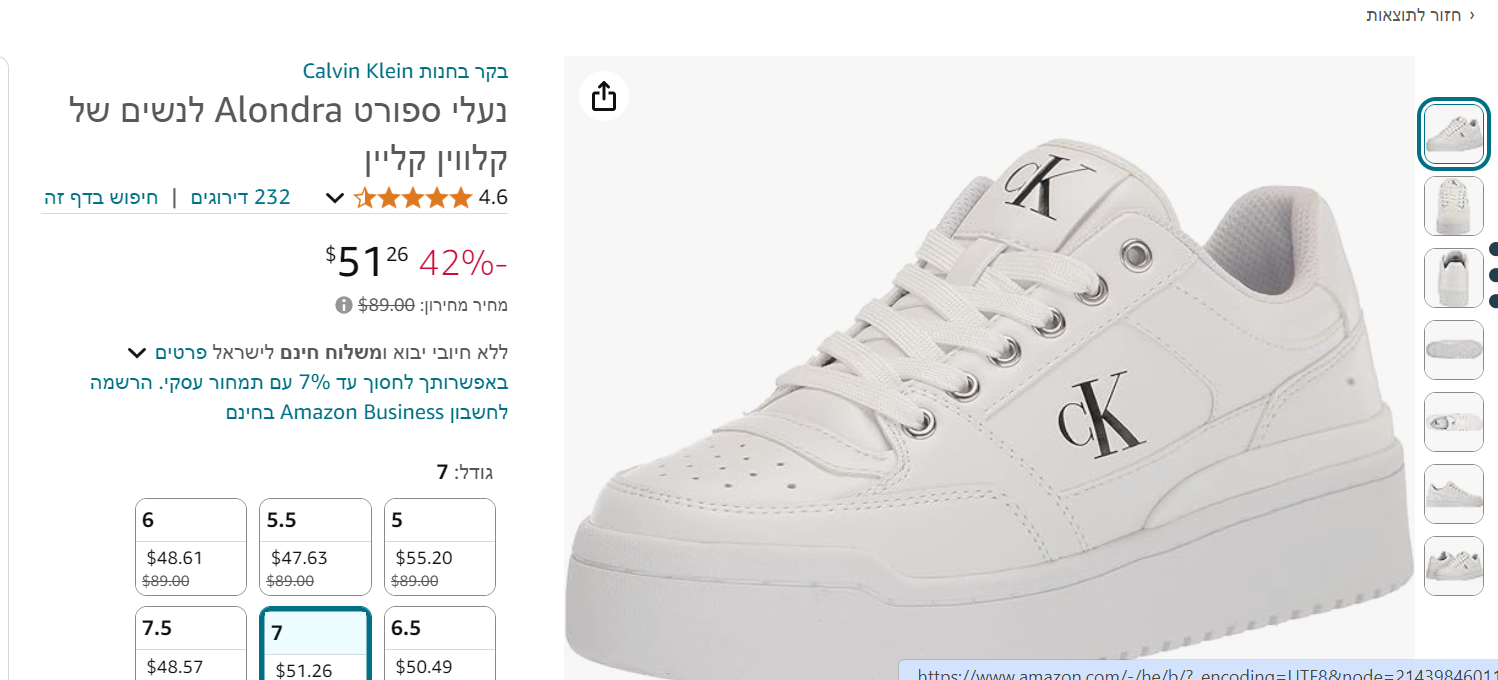
Task: Select the front-view shoe thumbnail
Action: click(x=1453, y=206)
